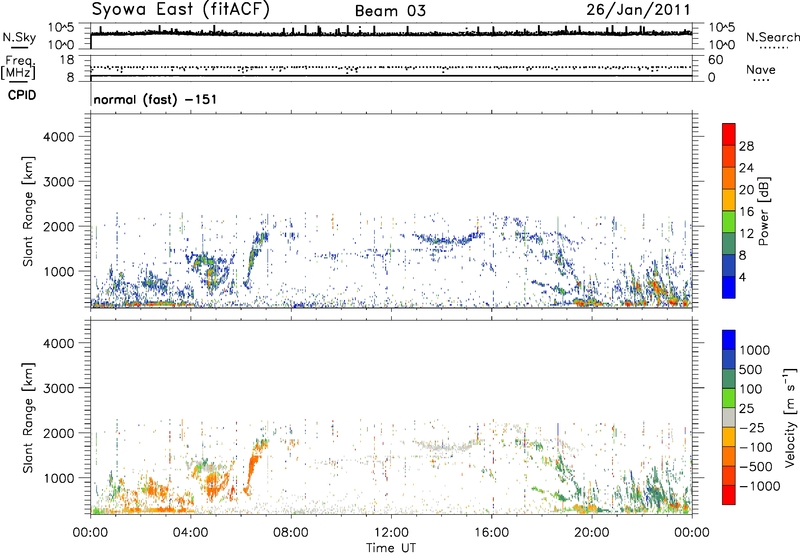The image size is (800, 554).
Task: Click the '3000' tick of velocity panel
Action: click(x=58, y=388)
